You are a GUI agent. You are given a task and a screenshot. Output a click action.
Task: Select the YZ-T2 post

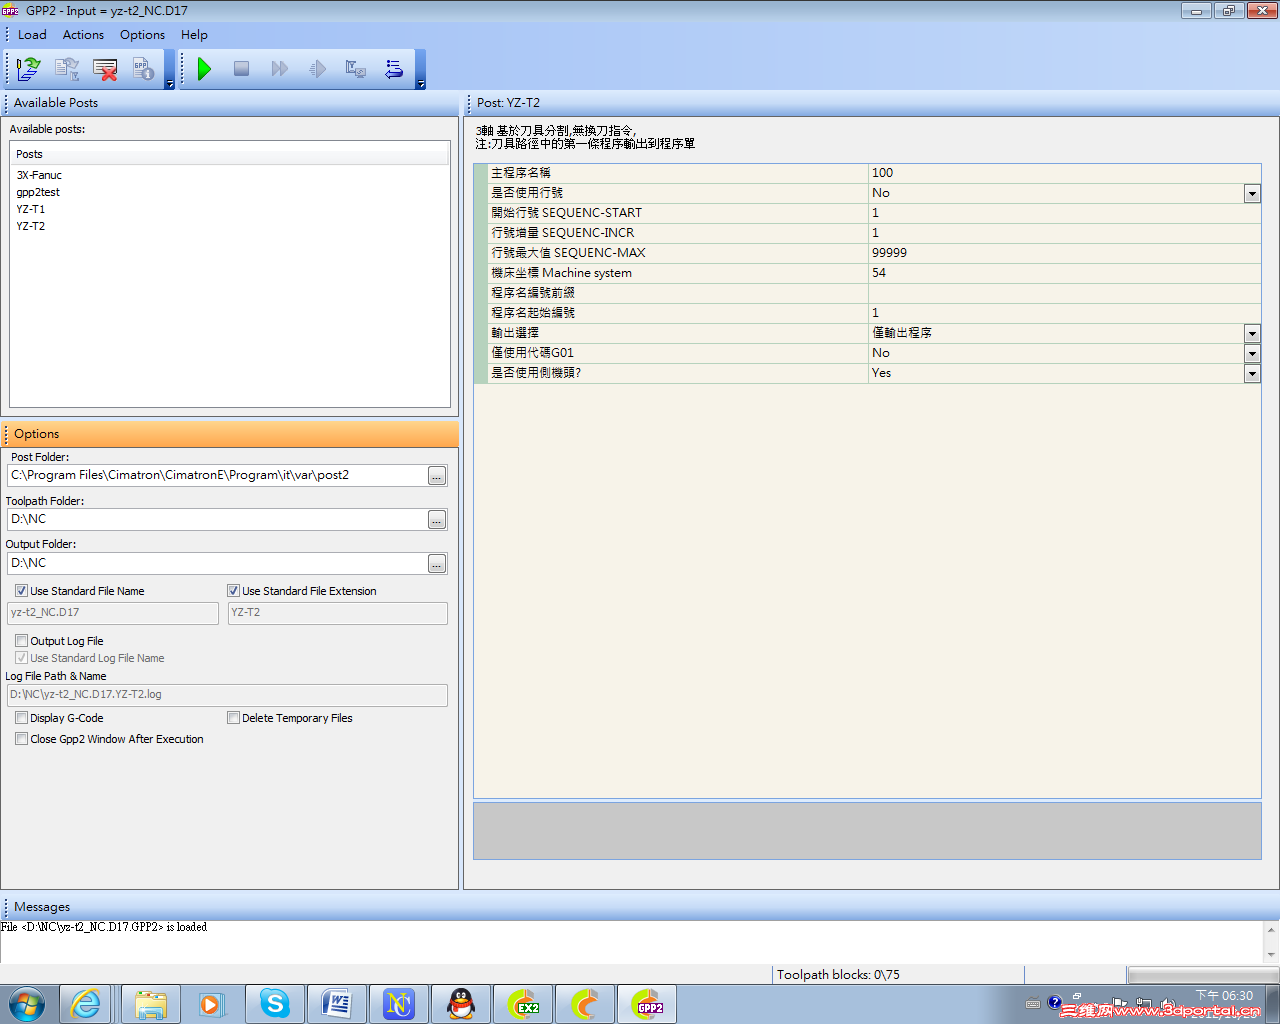click(x=30, y=226)
